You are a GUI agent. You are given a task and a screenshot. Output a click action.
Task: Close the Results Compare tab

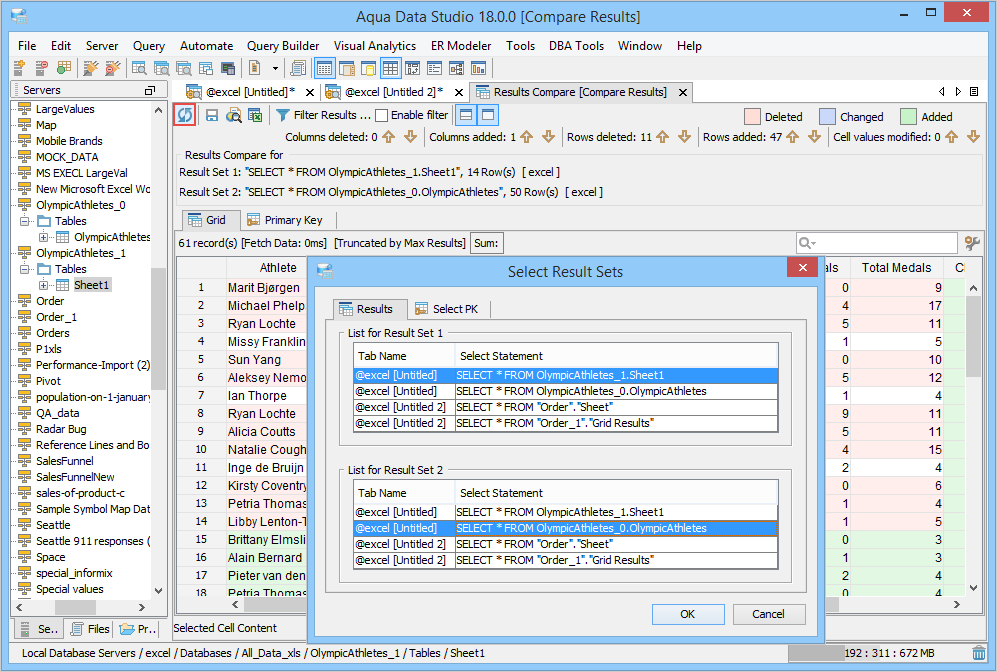pyautogui.click(x=682, y=92)
